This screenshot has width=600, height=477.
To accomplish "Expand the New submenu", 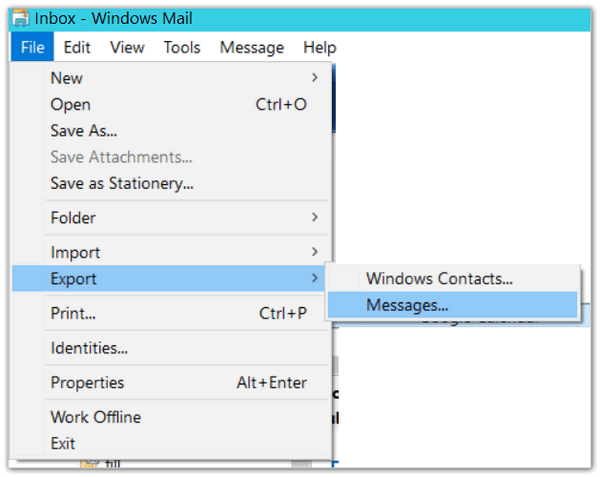I will 171,78.
